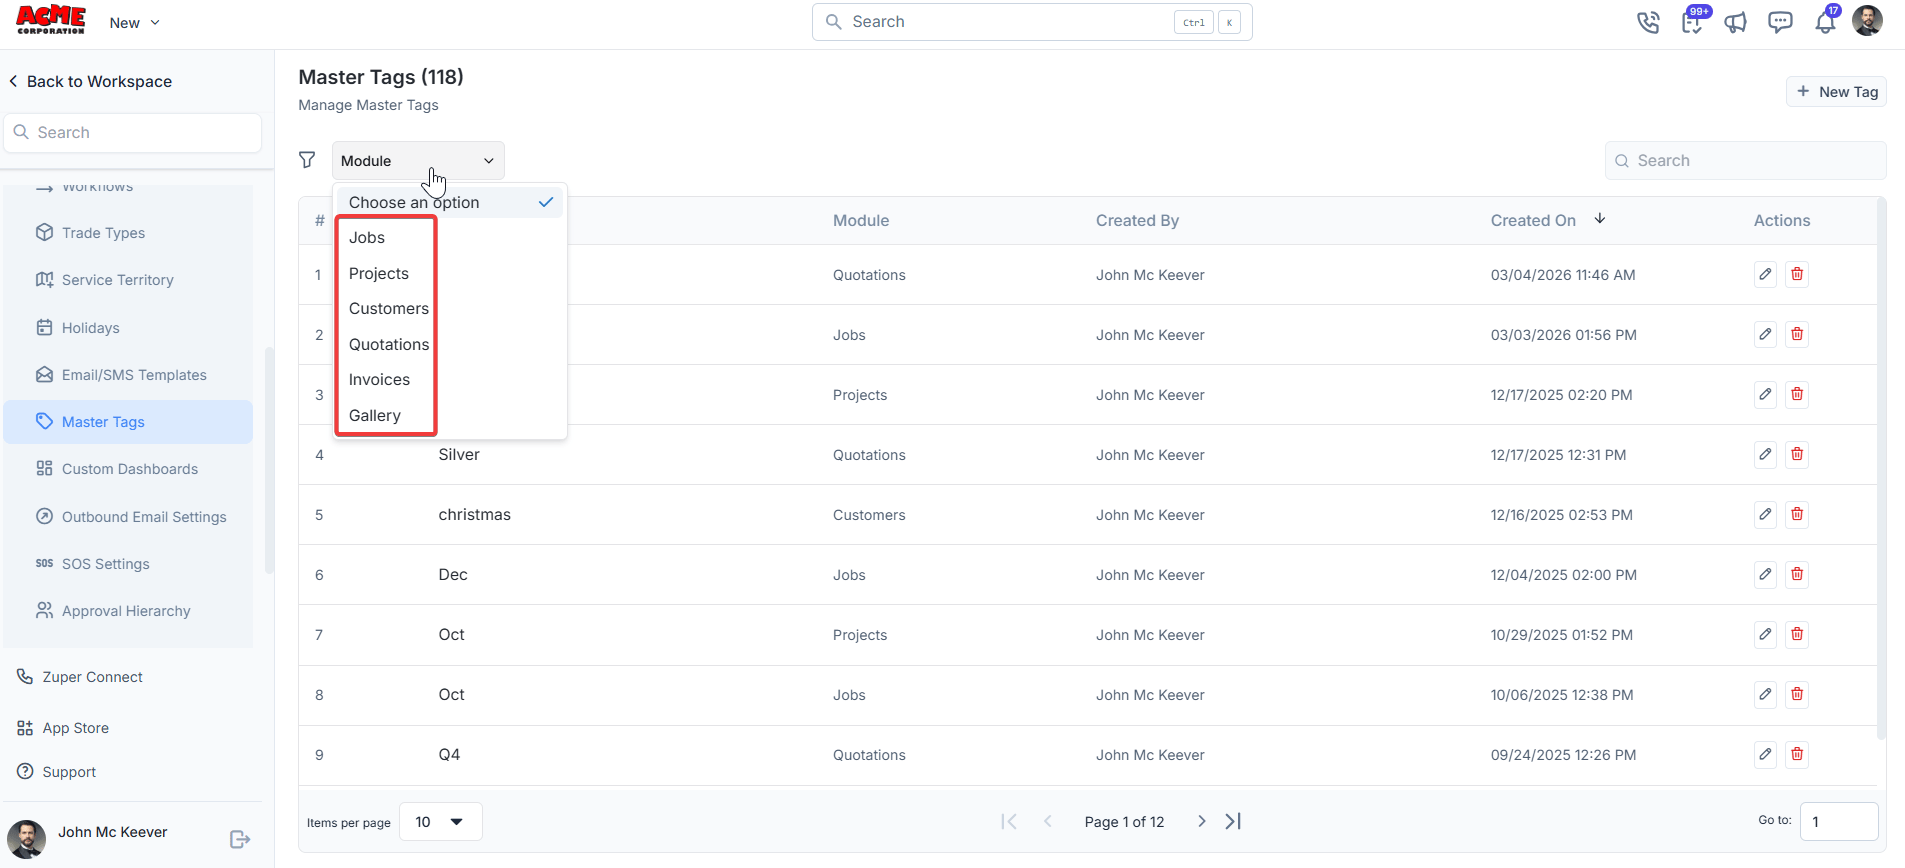Collapse the Module filter dropdown
This screenshot has height=868, width=1905.
[418, 161]
